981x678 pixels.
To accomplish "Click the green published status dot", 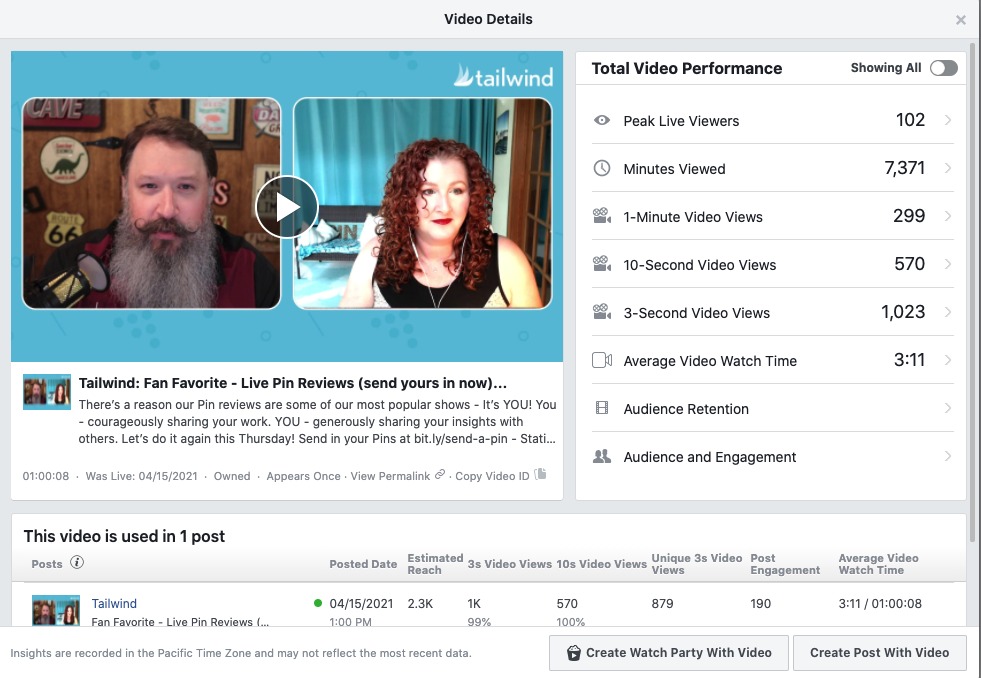I will coord(318,604).
